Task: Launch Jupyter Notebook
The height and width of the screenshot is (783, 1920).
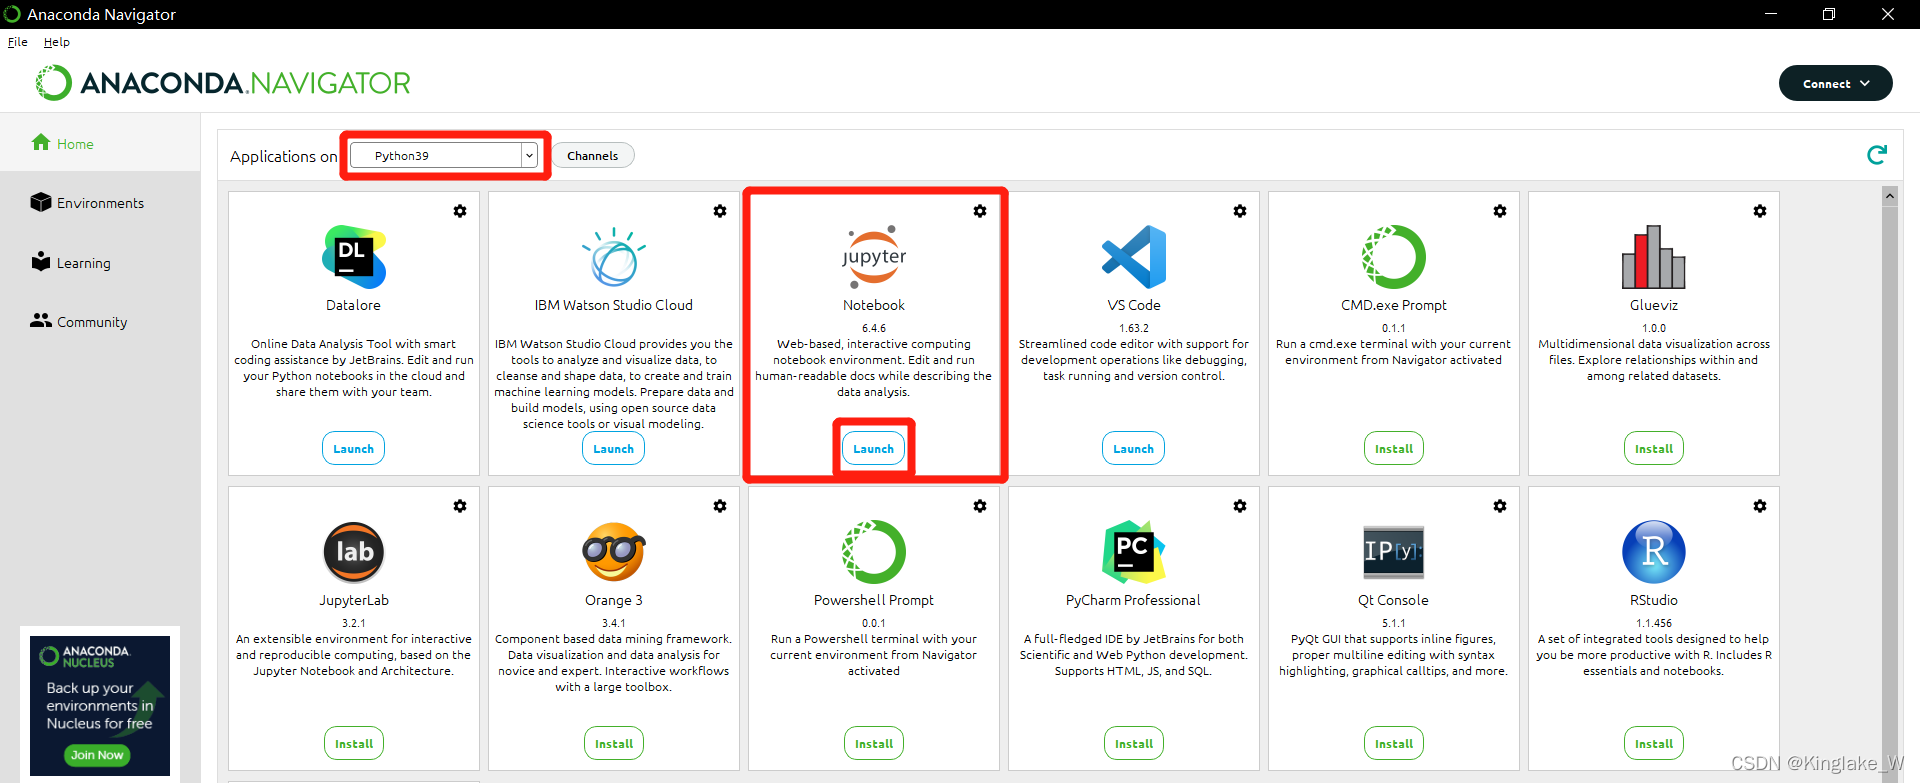Action: (874, 449)
